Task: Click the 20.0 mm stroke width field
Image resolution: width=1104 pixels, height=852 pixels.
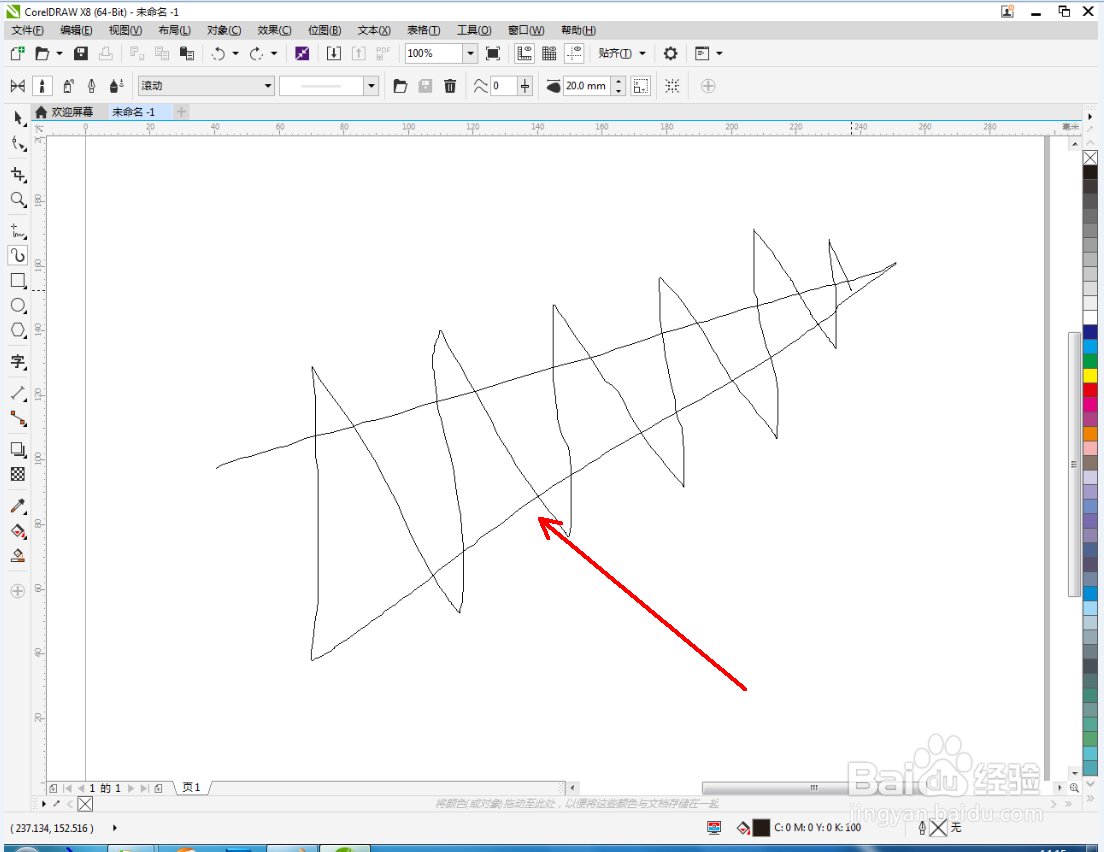Action: 587,86
